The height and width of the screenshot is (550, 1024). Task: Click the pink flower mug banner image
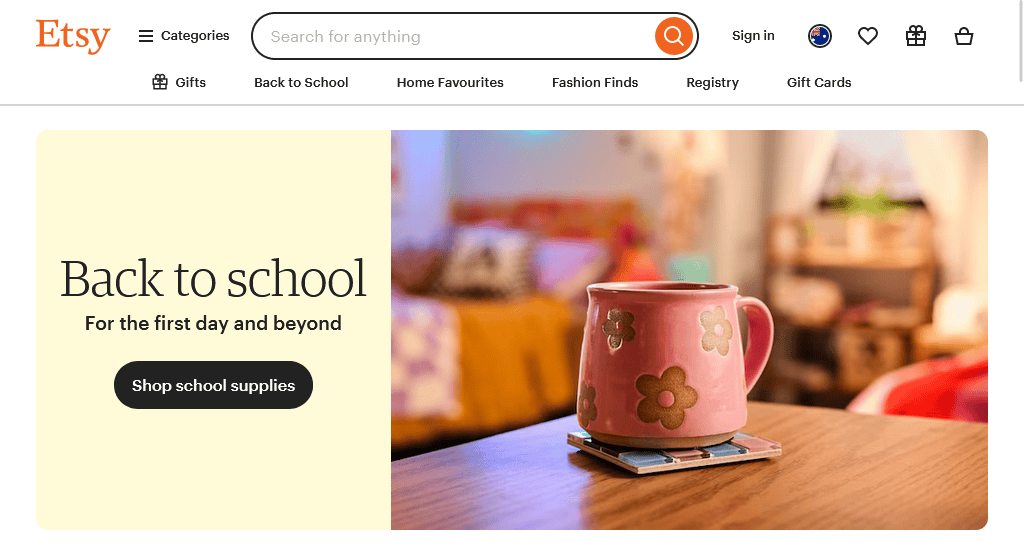[x=689, y=330]
